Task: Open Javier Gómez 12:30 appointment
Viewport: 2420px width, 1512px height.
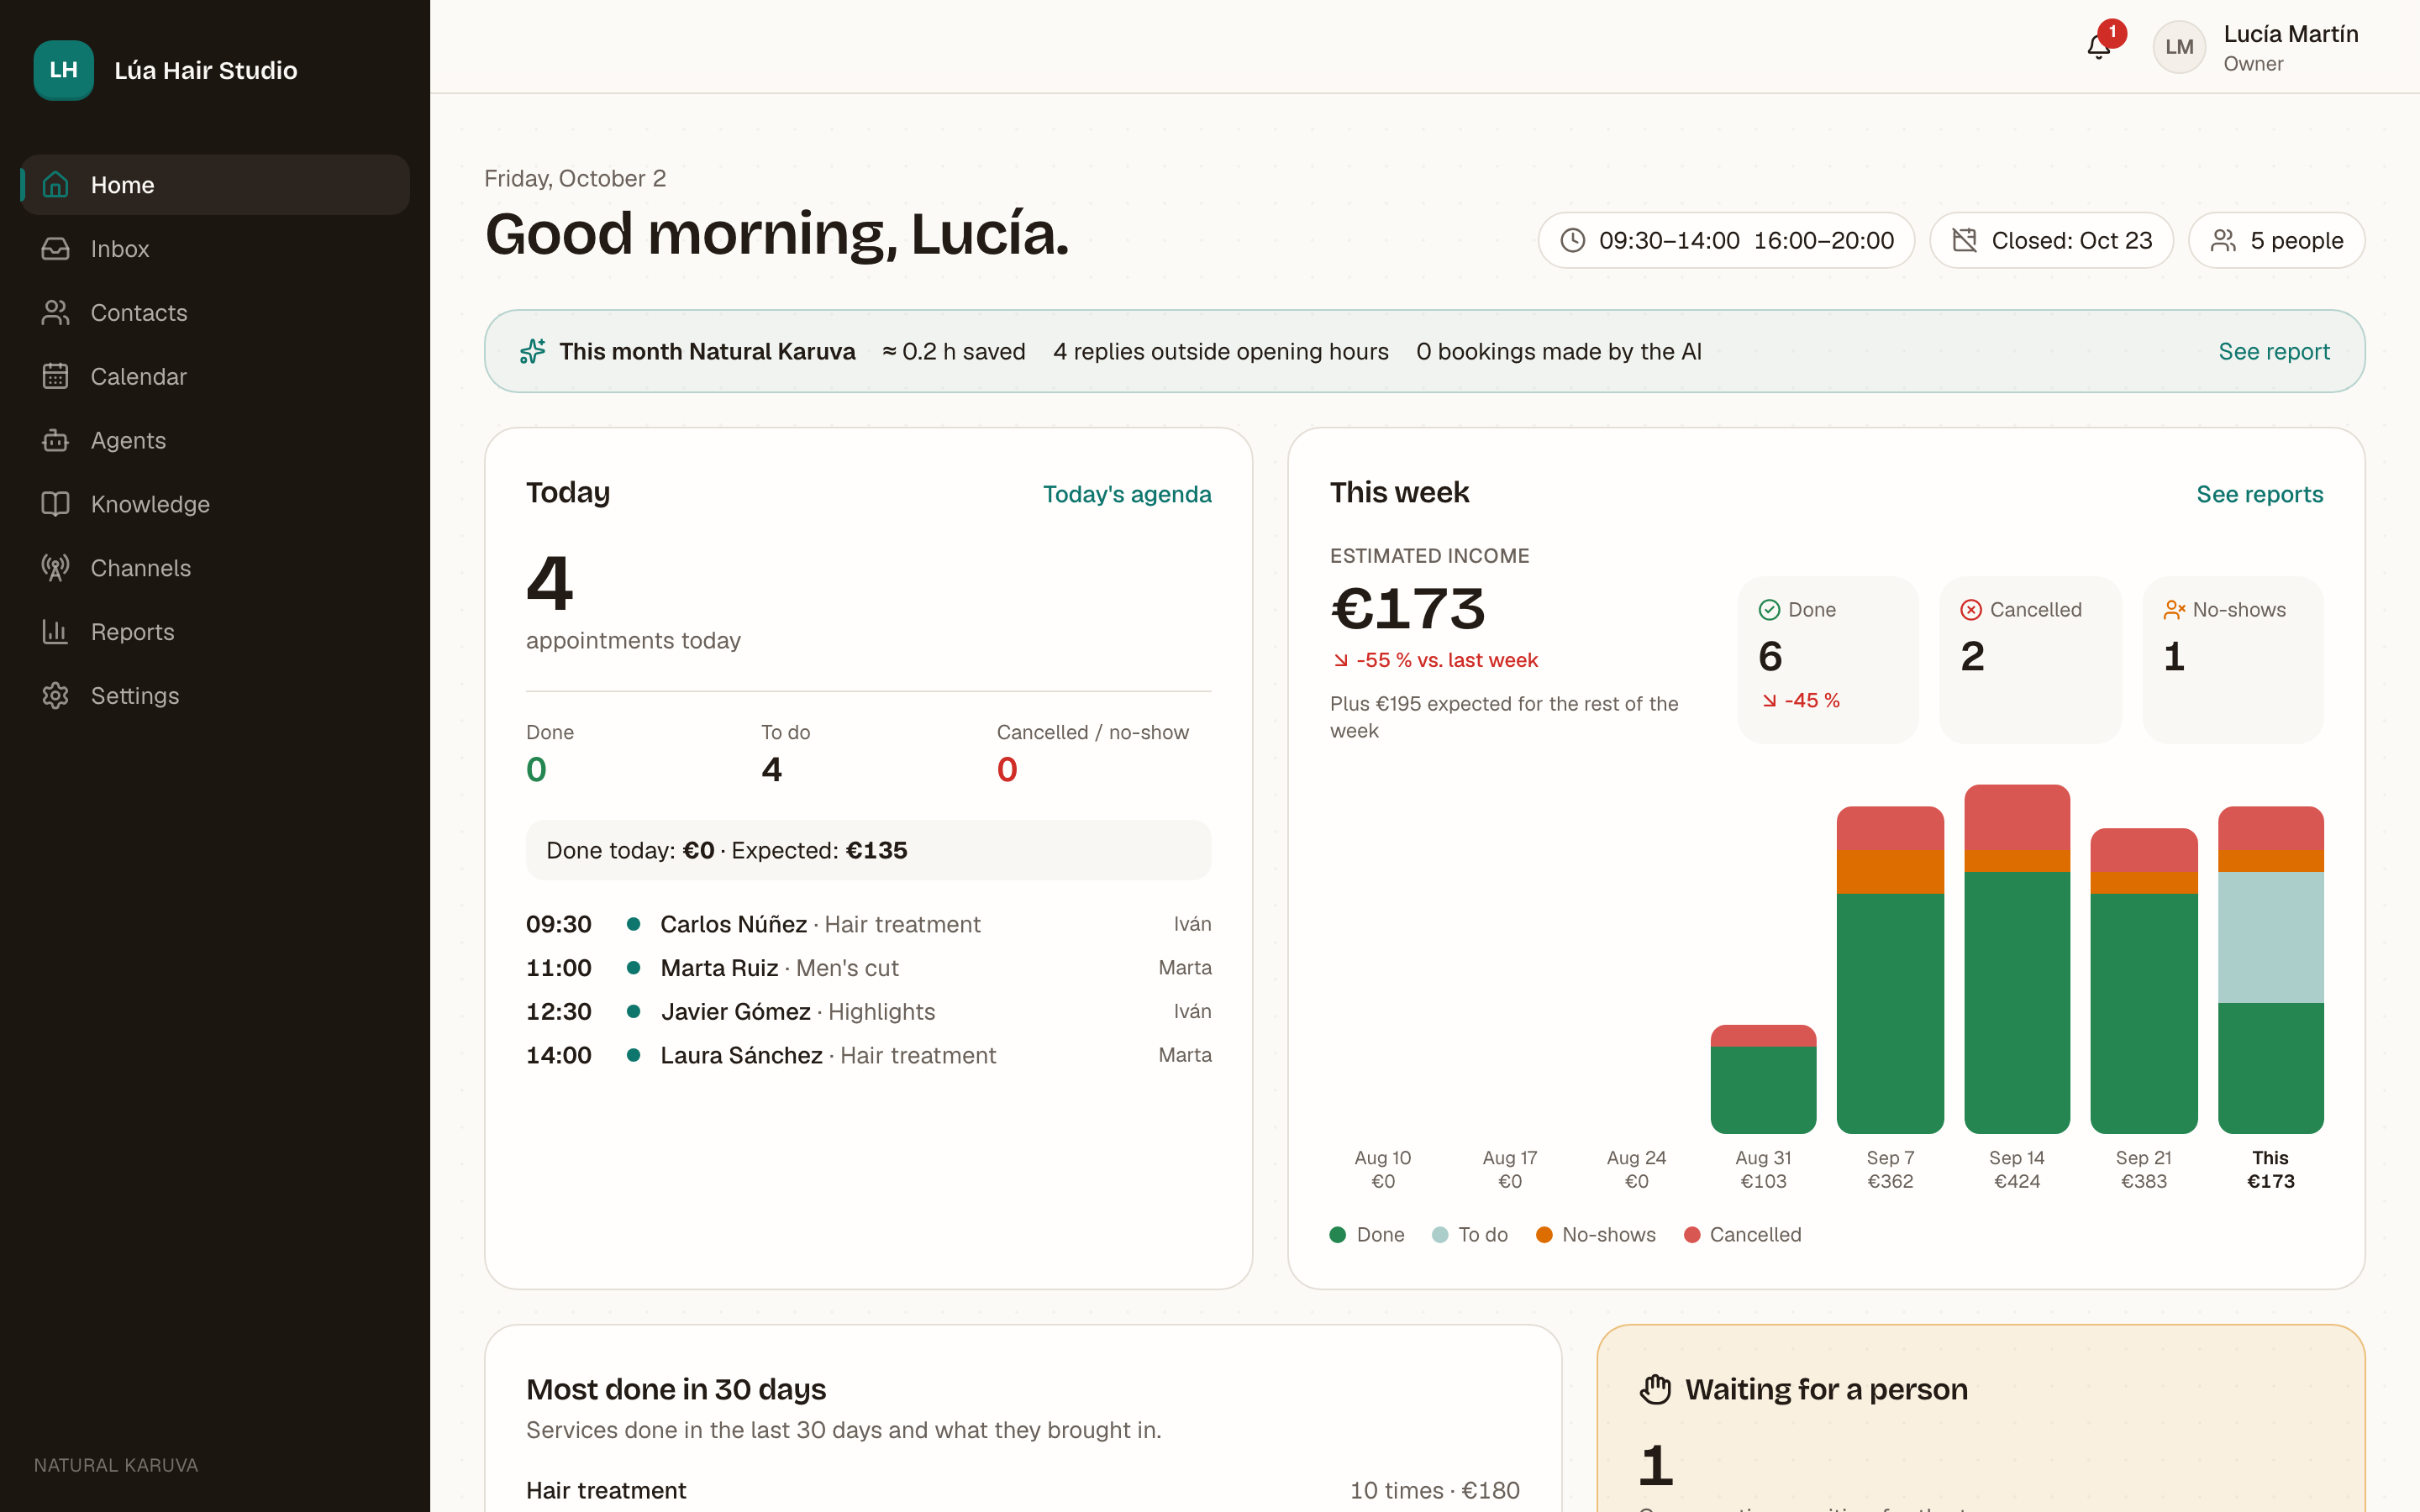Action: [x=868, y=1012]
